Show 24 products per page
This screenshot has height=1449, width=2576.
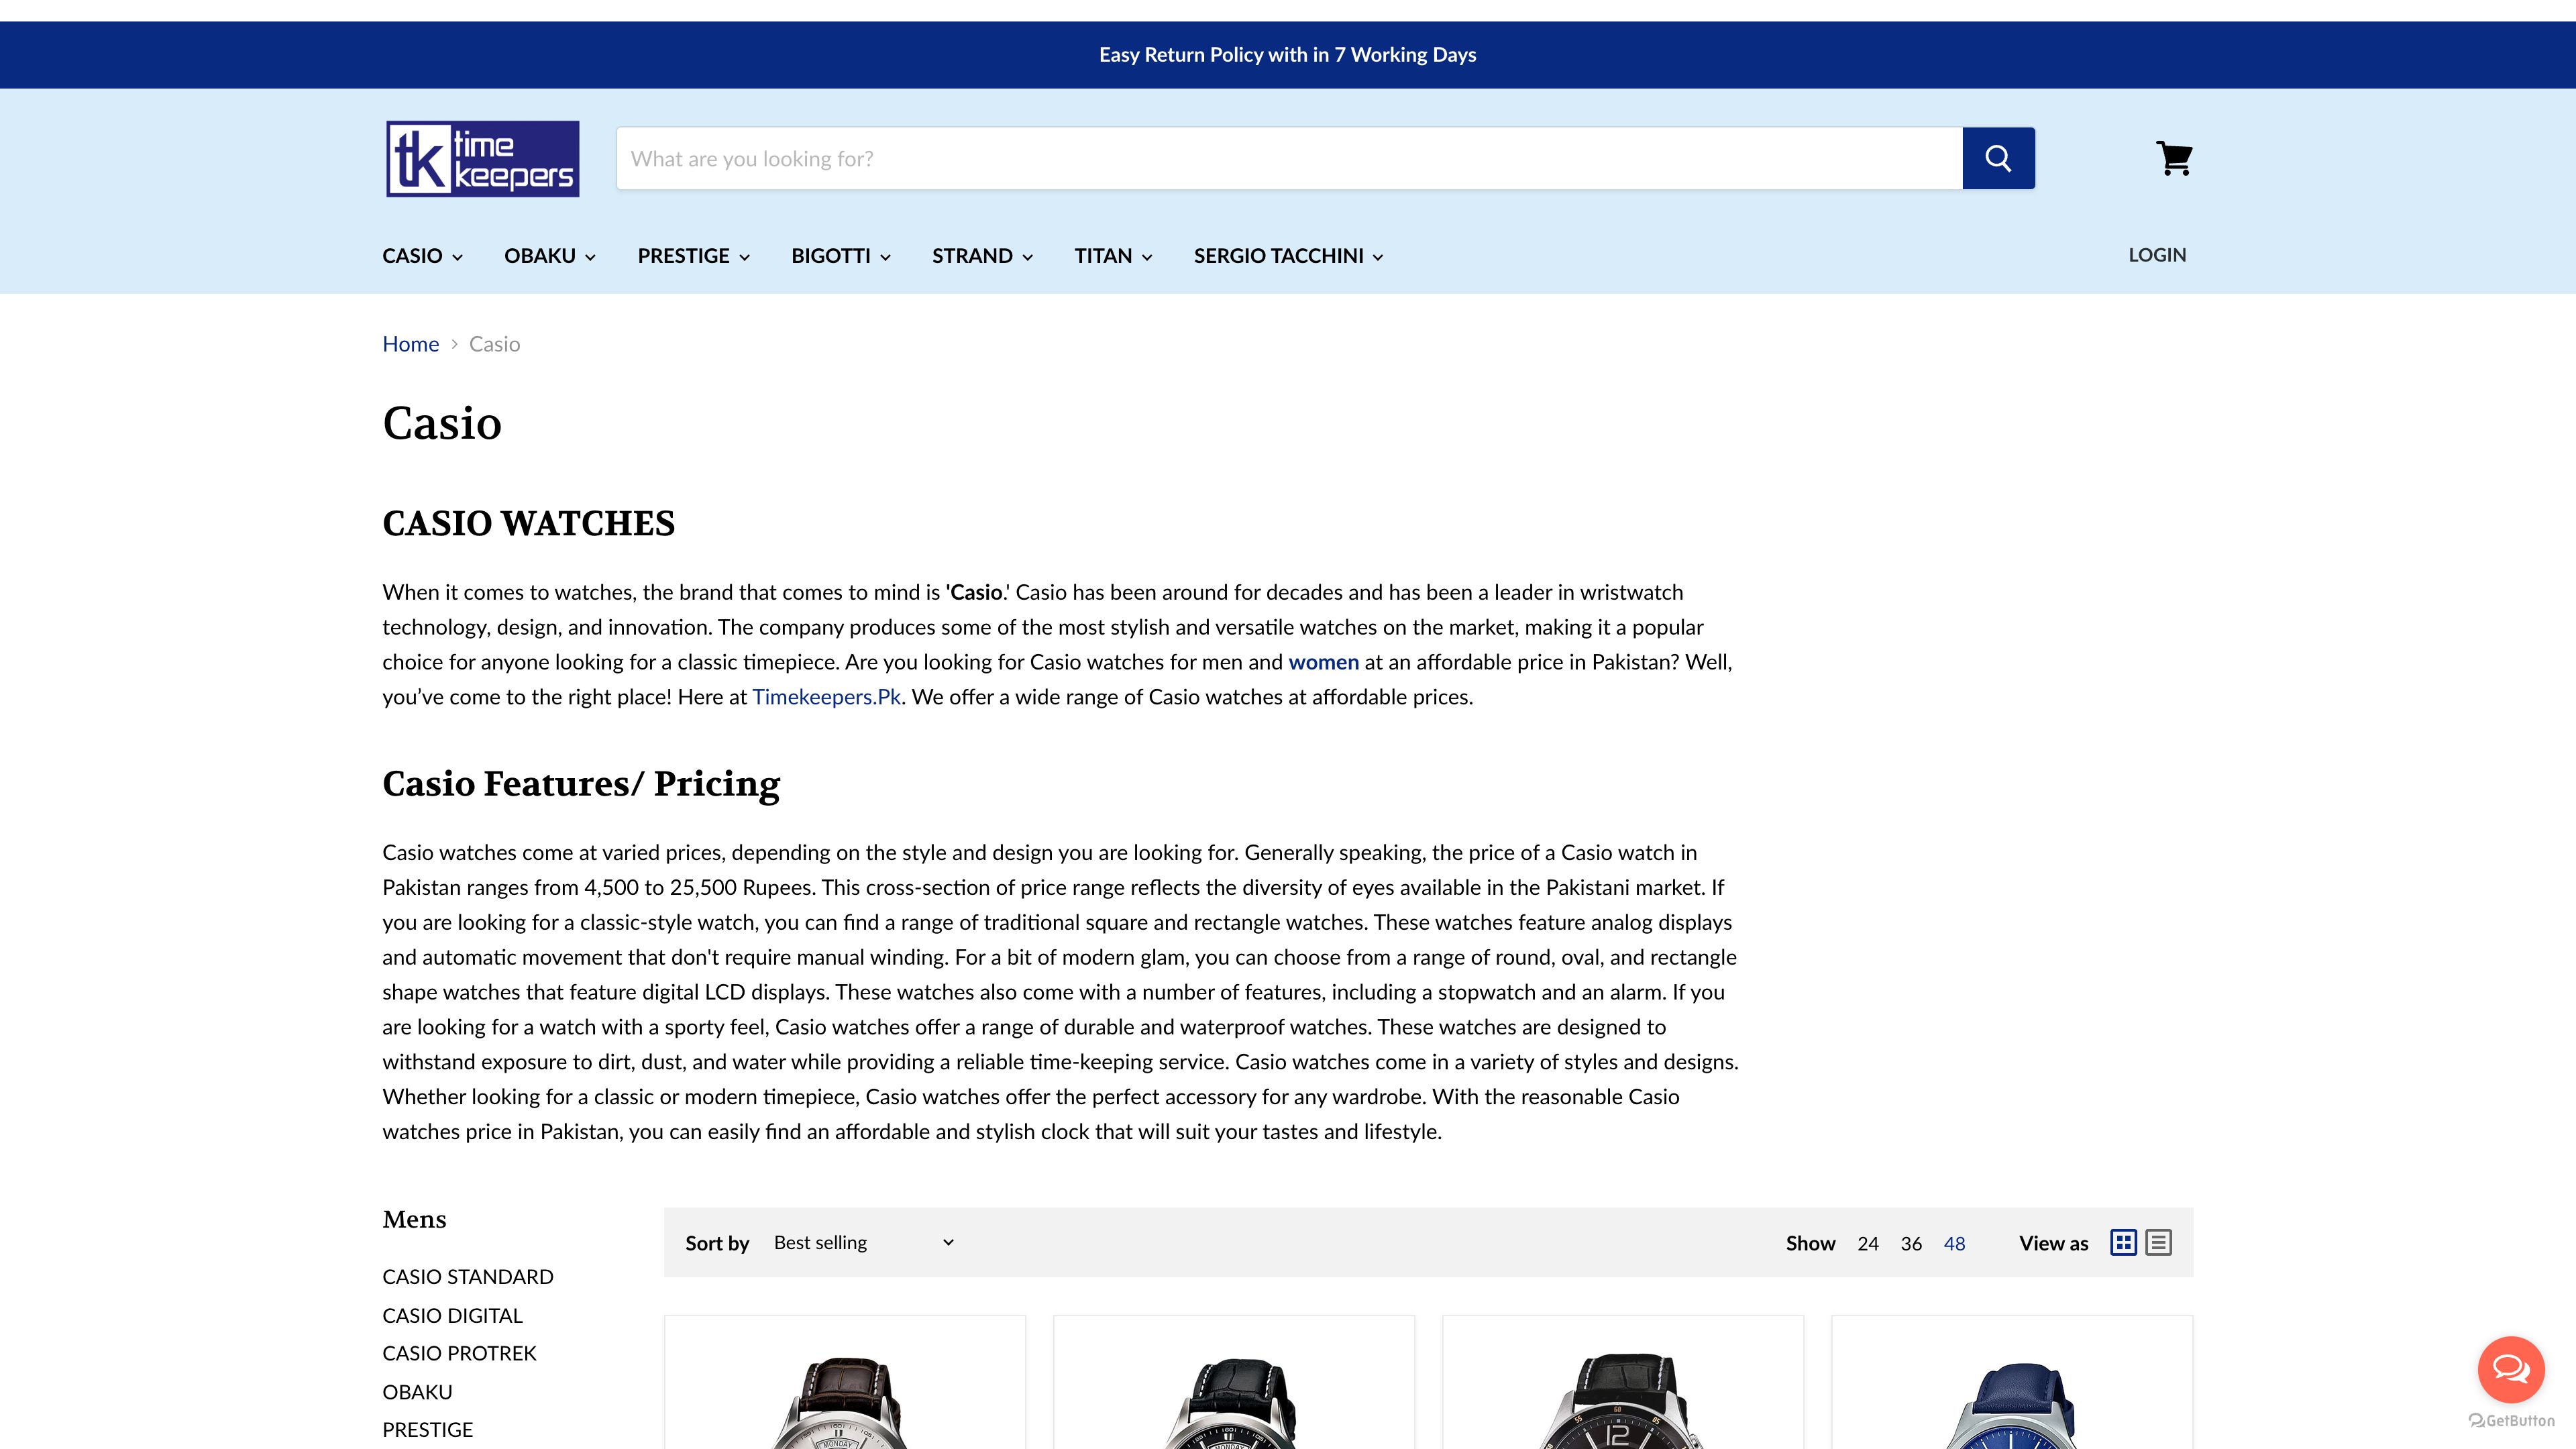1867,1243
